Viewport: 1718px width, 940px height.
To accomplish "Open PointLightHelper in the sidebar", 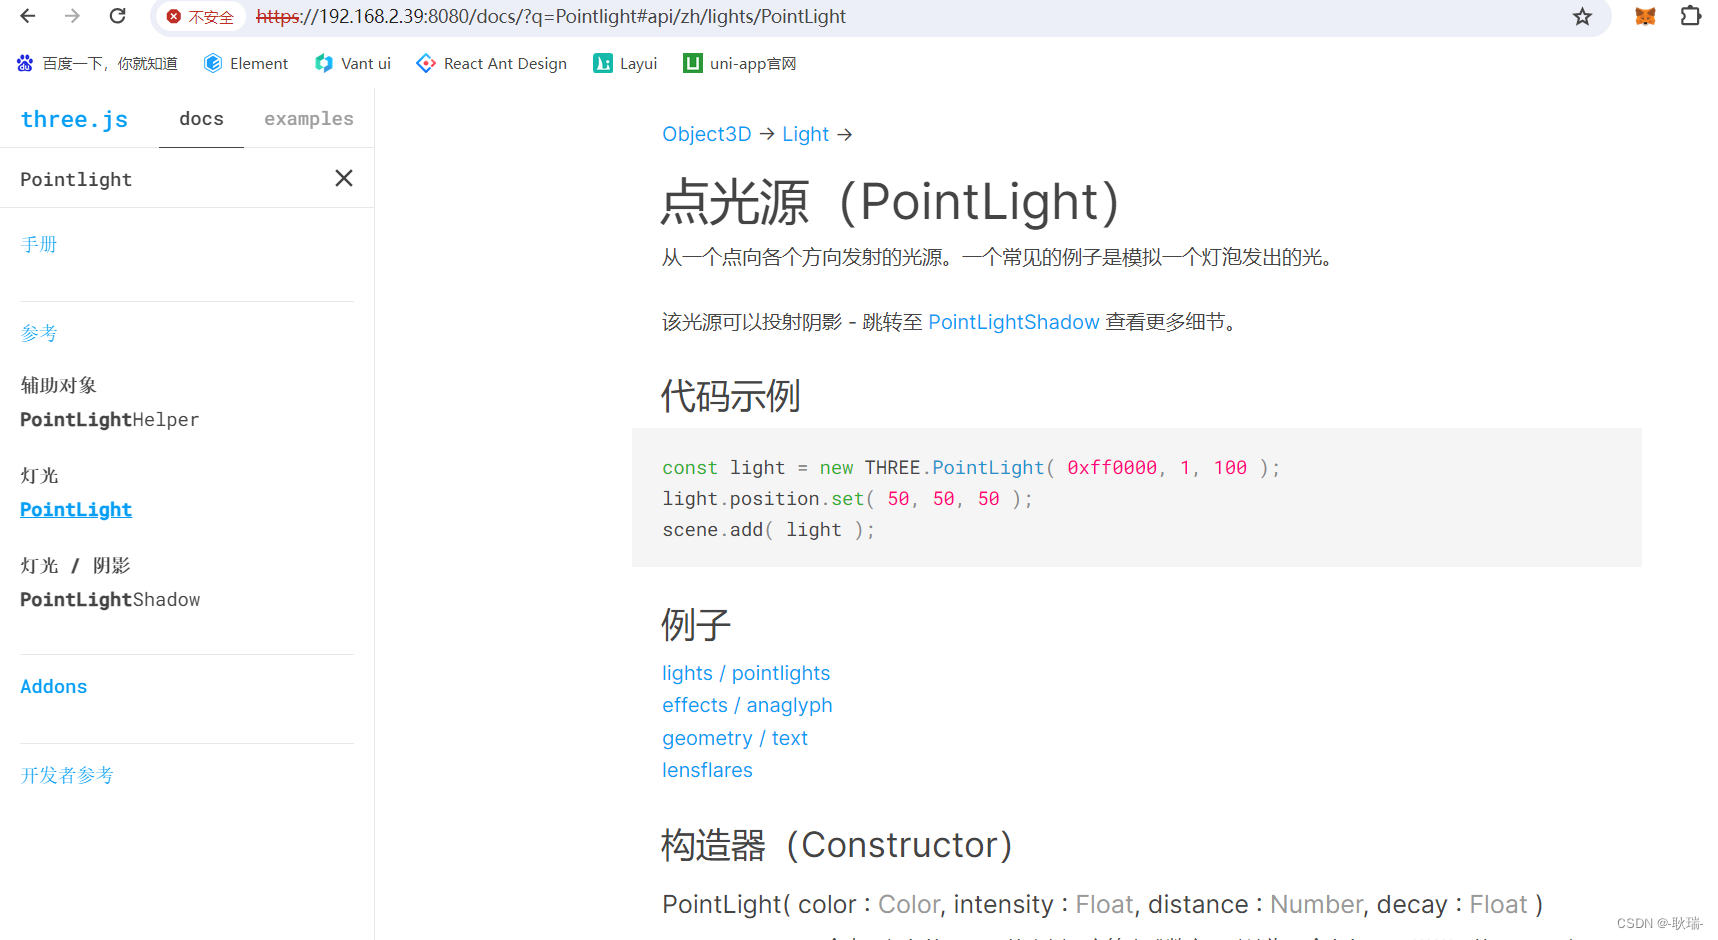I will (x=110, y=420).
